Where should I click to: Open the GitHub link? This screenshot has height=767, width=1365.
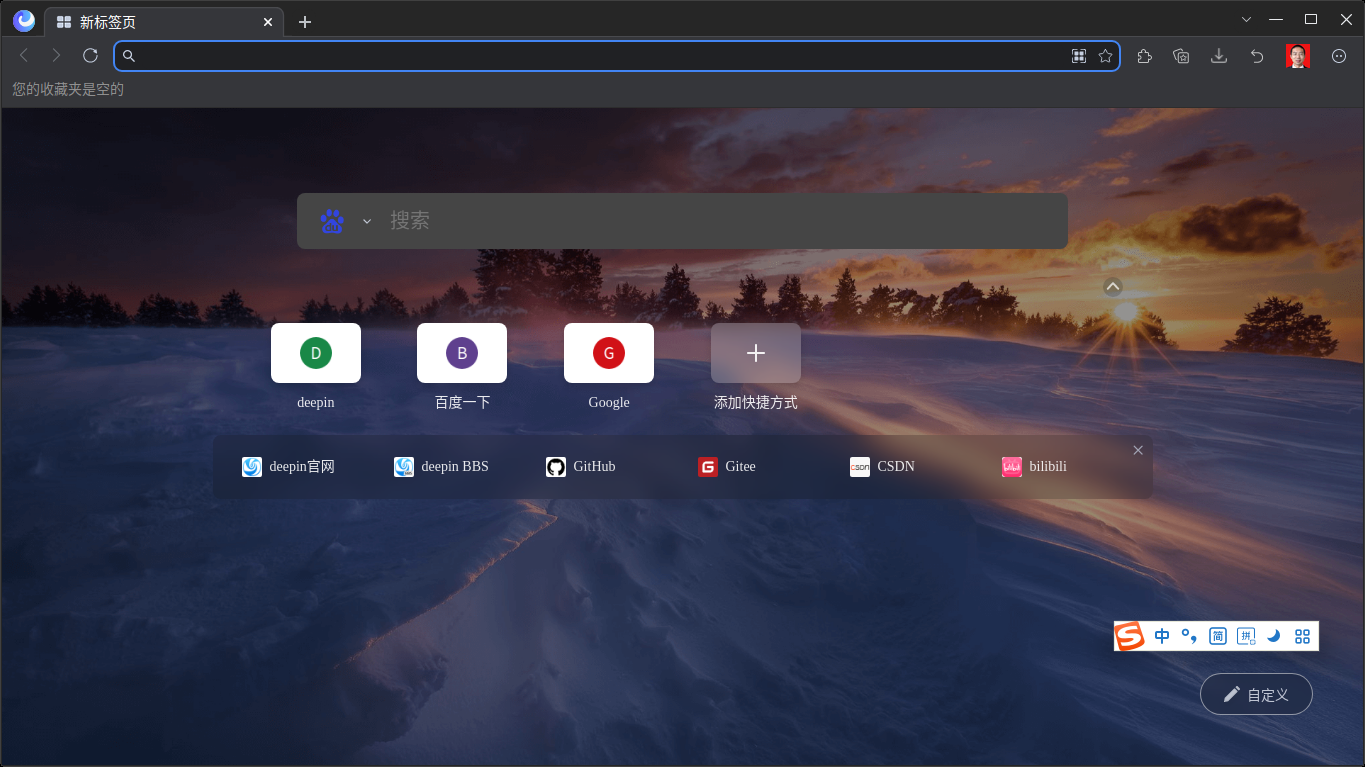coord(581,467)
